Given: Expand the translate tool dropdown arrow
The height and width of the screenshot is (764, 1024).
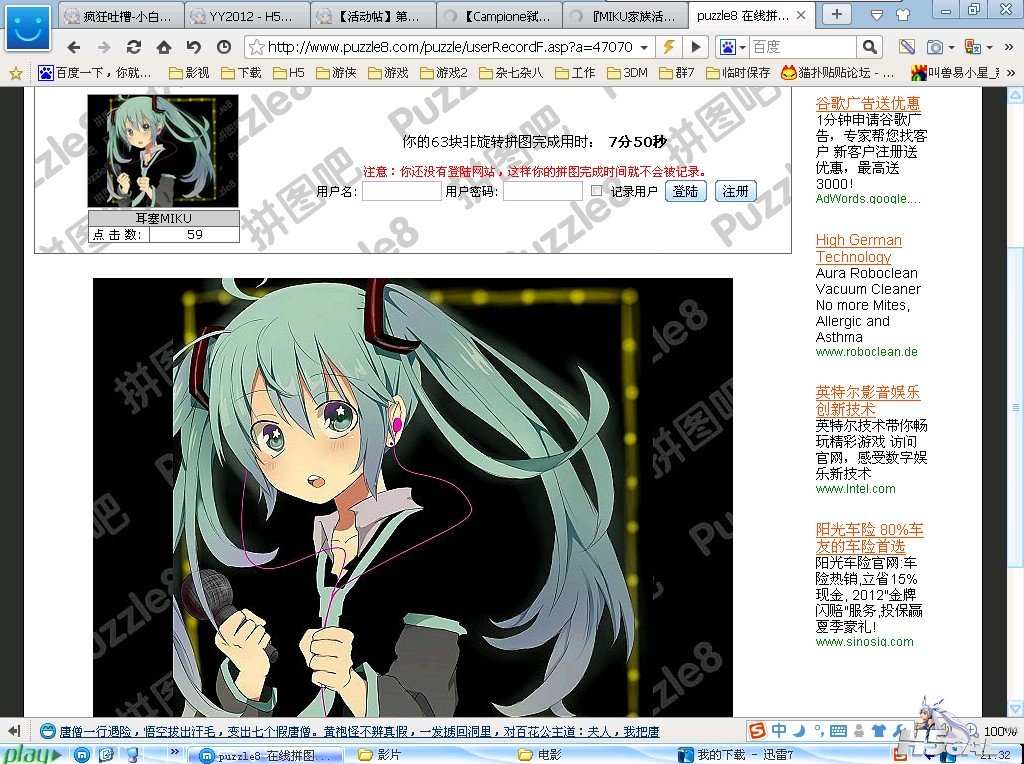Looking at the screenshot, I should click(989, 48).
